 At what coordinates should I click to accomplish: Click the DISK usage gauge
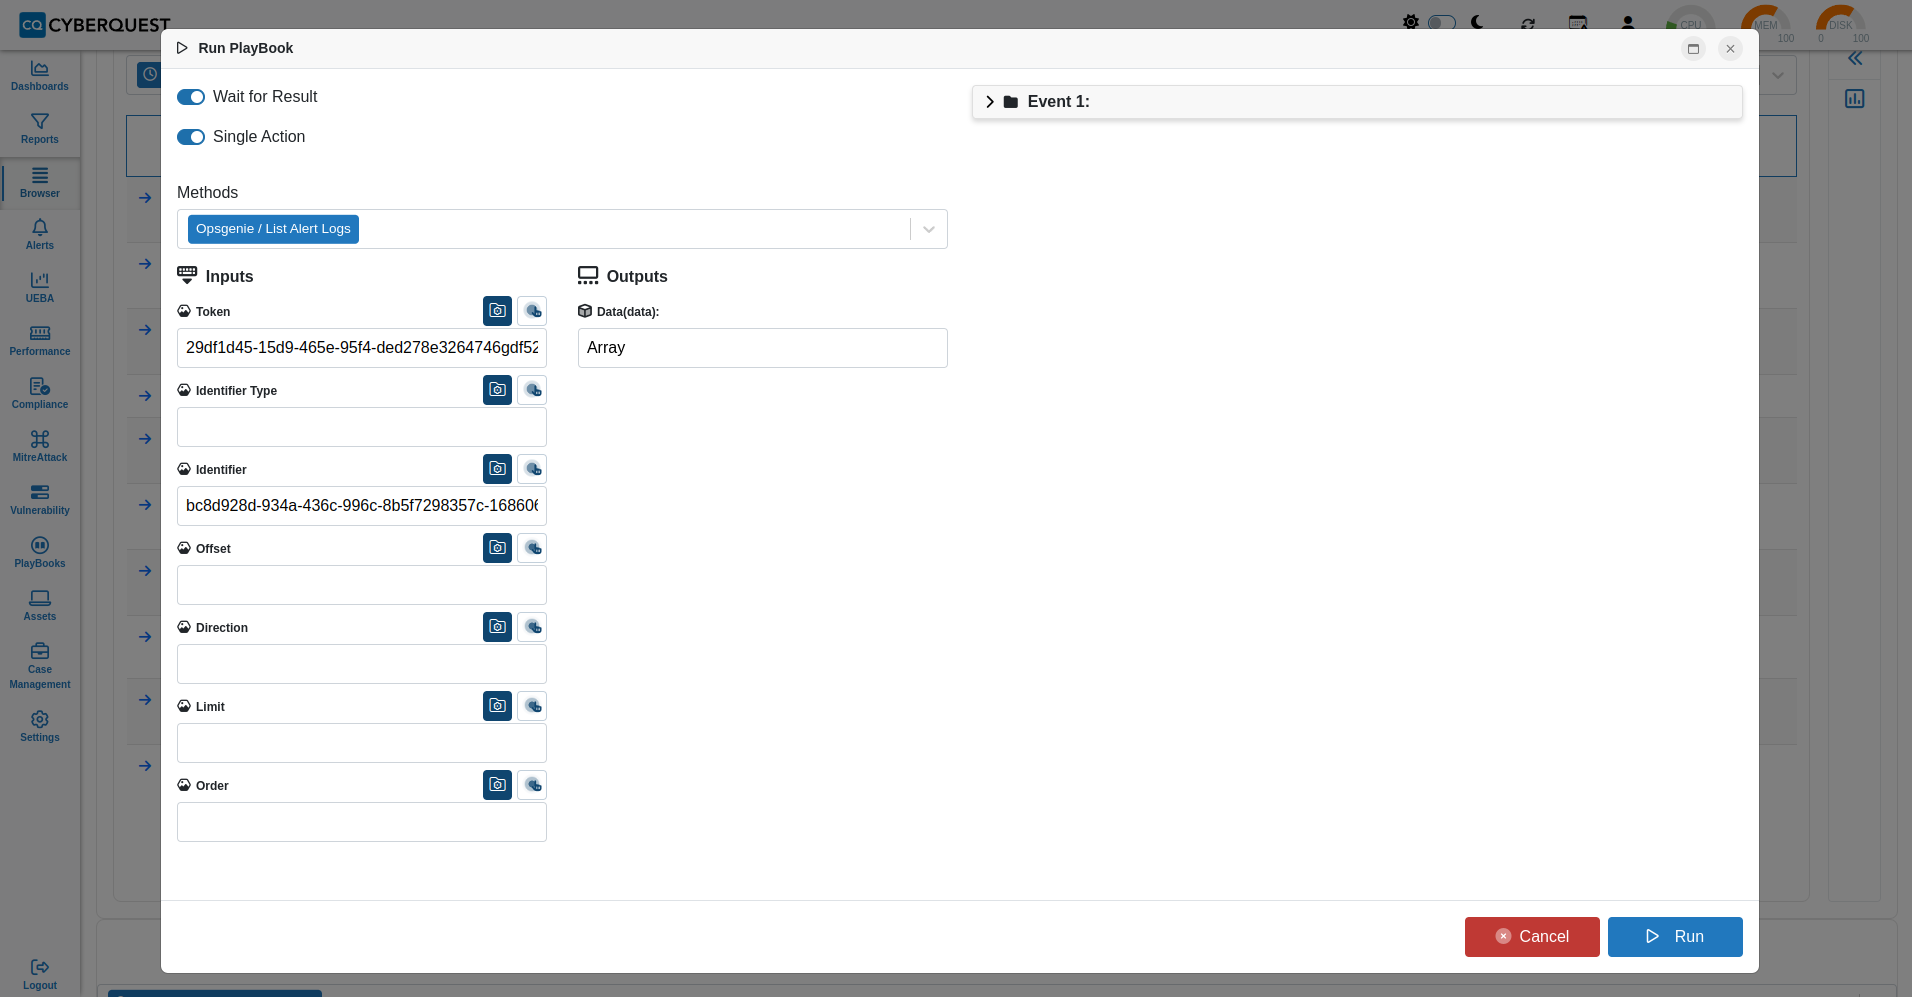point(1841,24)
